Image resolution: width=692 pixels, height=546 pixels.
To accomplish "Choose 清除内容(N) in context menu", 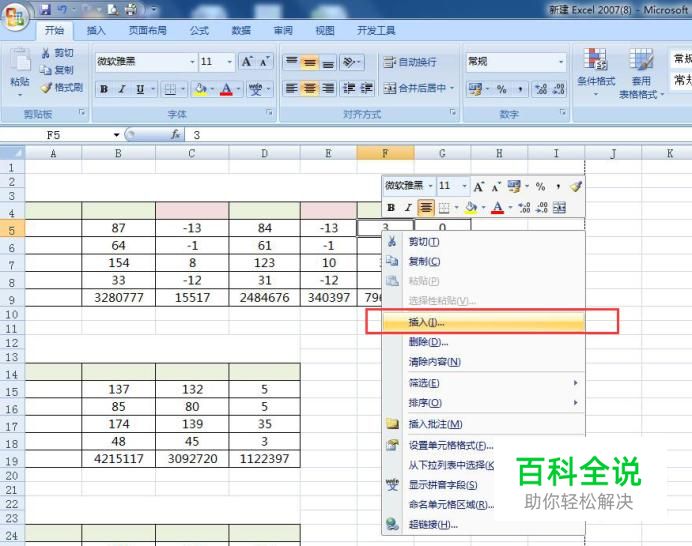I will point(483,362).
